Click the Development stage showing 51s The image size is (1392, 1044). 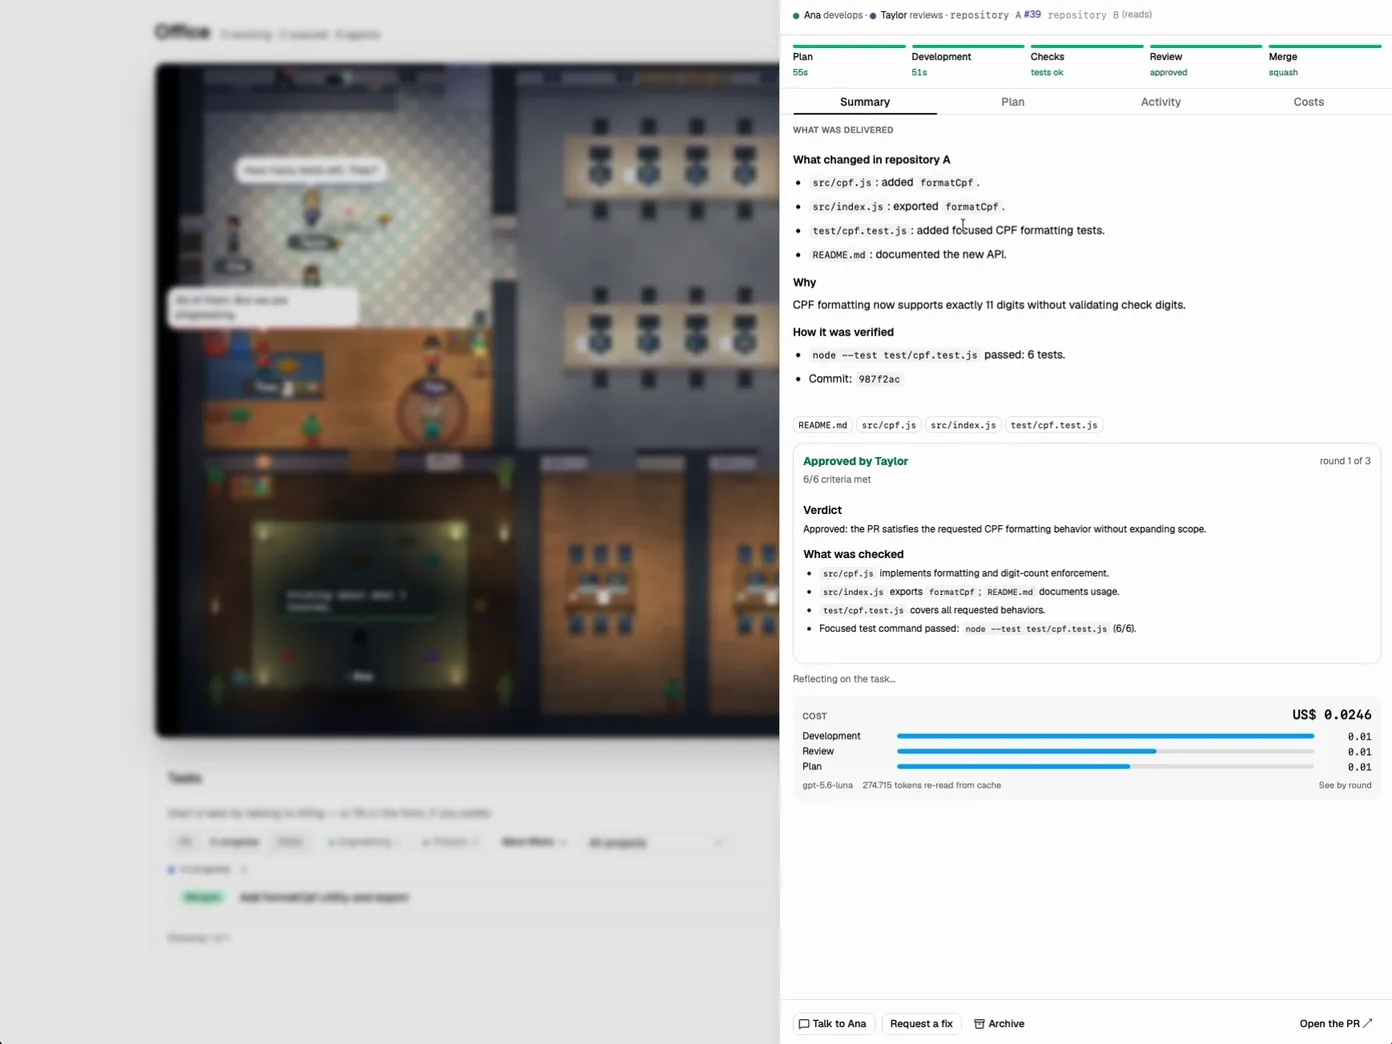click(x=968, y=62)
